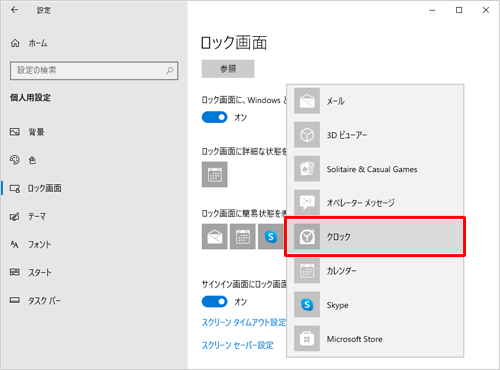Open ホーム settings home

click(x=29, y=43)
